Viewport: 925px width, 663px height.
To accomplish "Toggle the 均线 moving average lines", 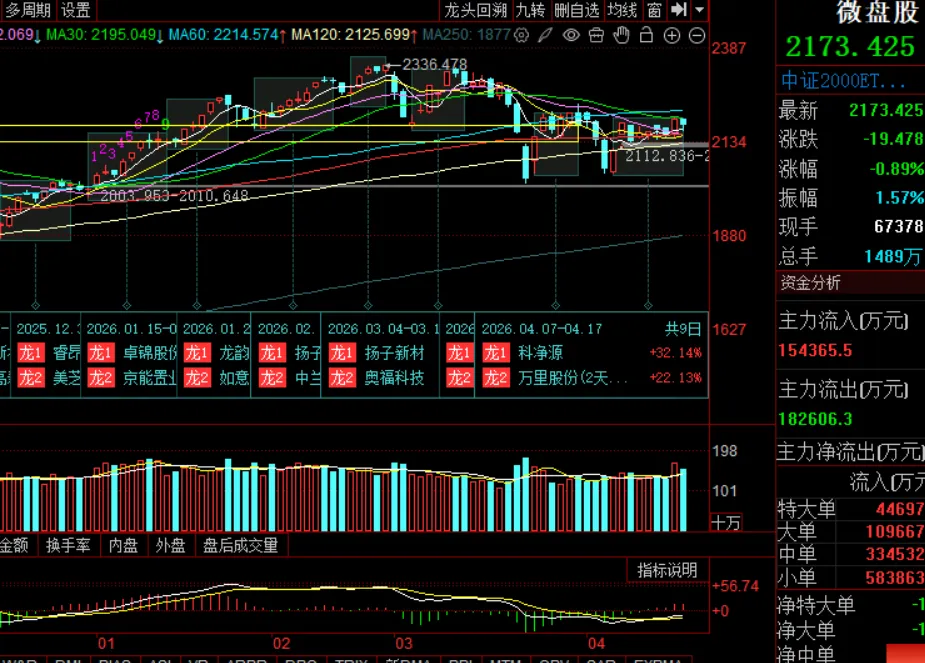I will pos(622,9).
